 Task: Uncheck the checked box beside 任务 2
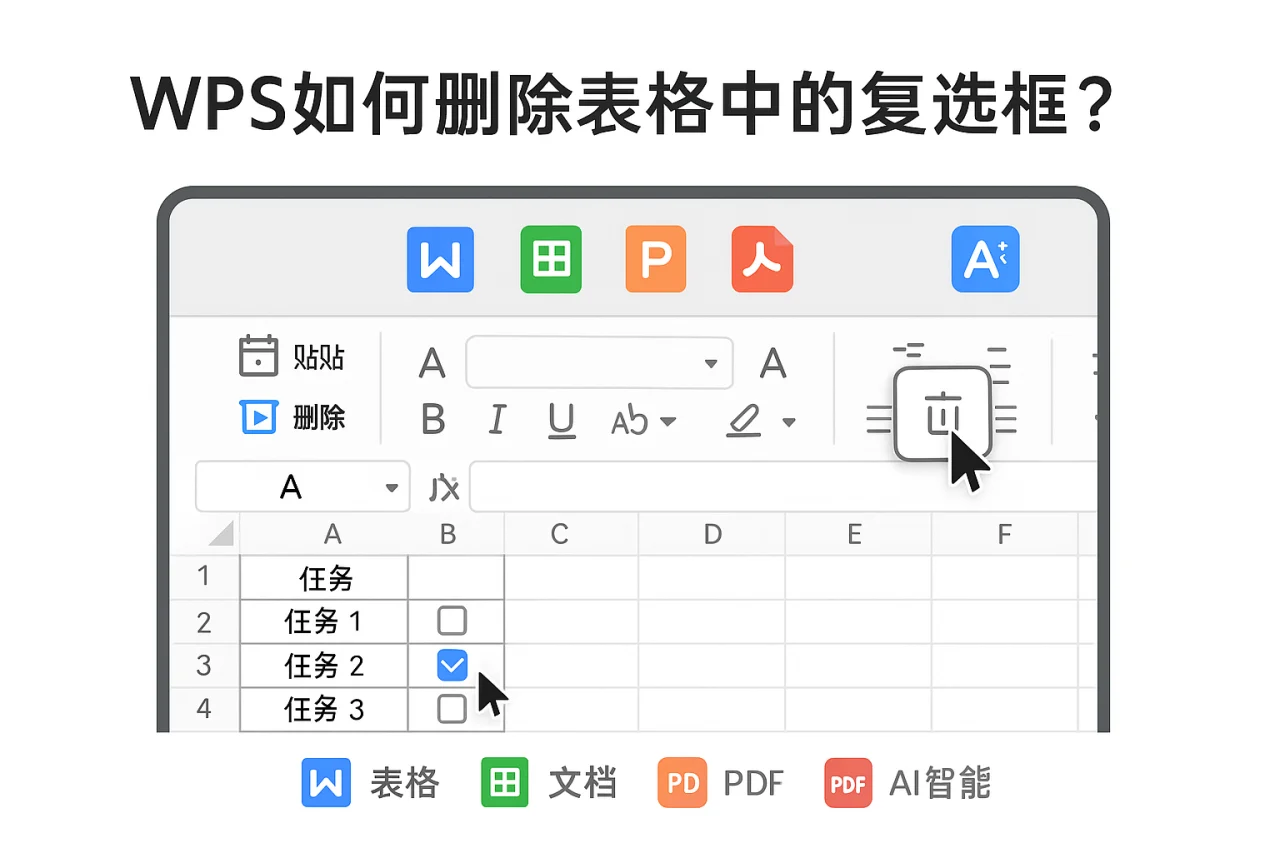pos(452,665)
